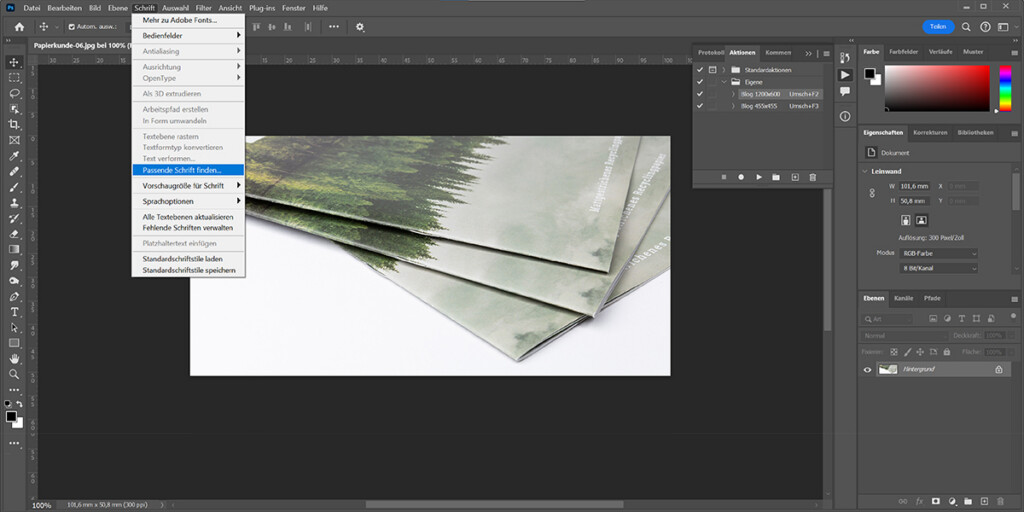
Task: Choose the Hand tool
Action: click(x=14, y=358)
